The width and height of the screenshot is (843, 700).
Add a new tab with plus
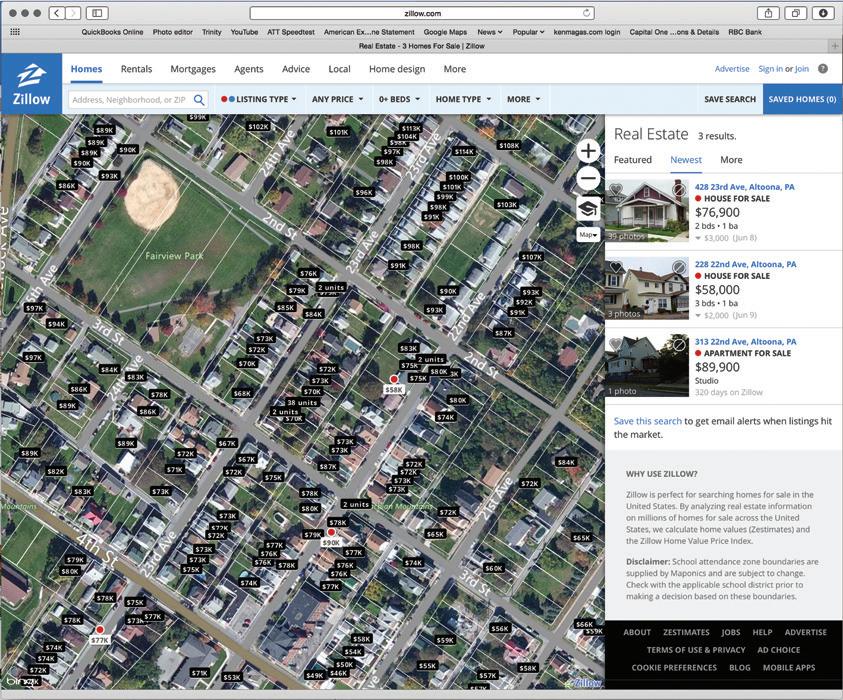835,46
